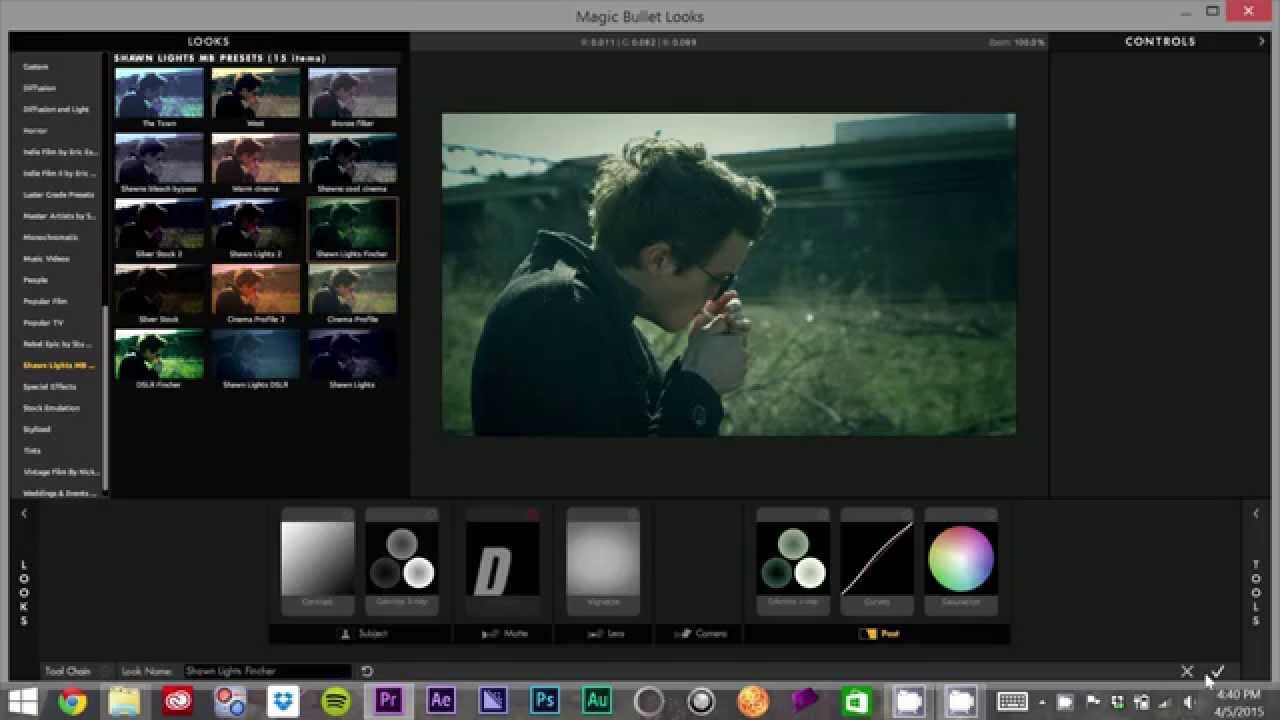Toggle the Contrast tool's enable switch

coord(347,515)
